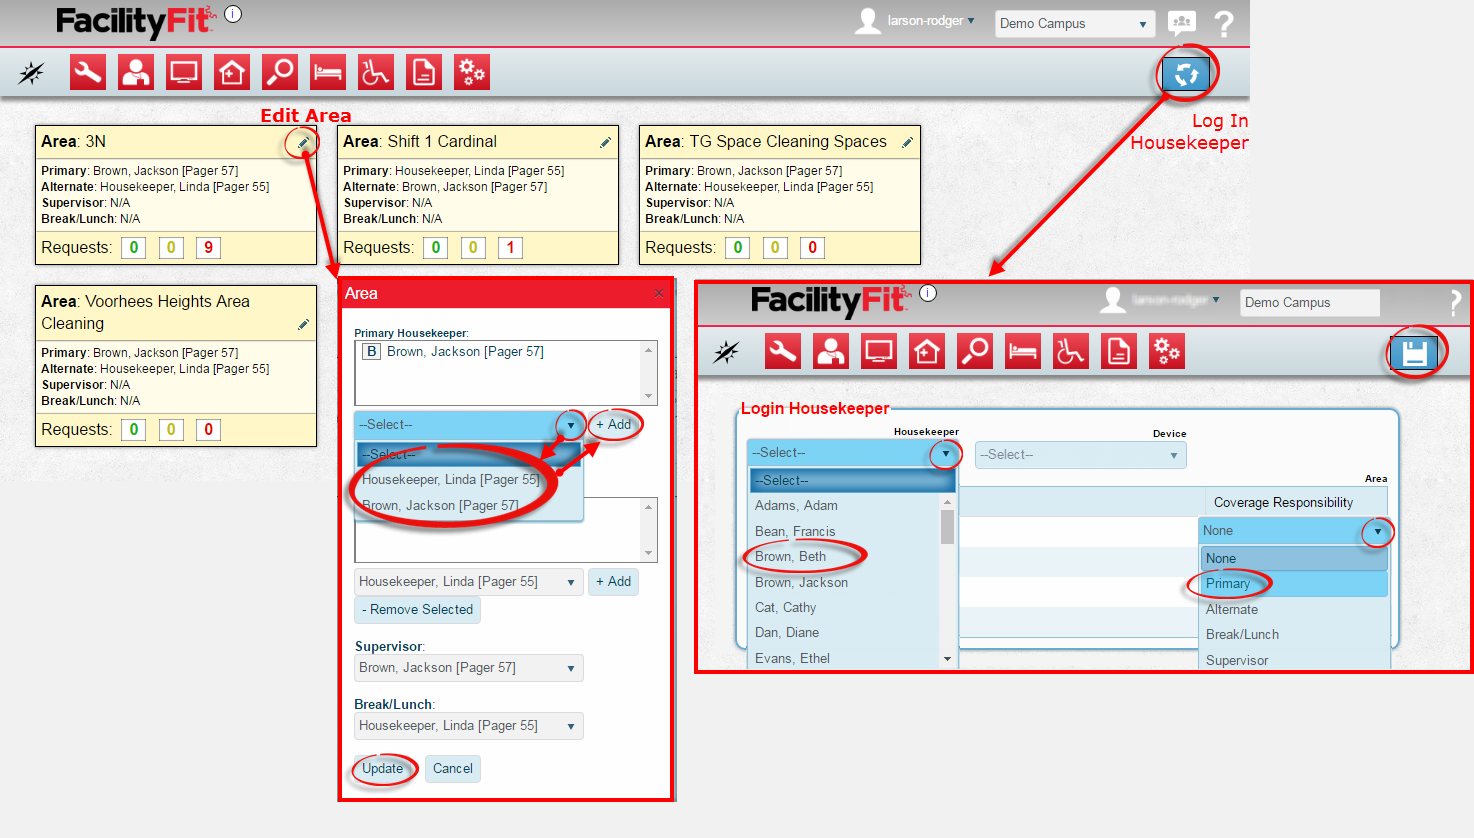Click the red request count 9 for Area 3N

208,248
